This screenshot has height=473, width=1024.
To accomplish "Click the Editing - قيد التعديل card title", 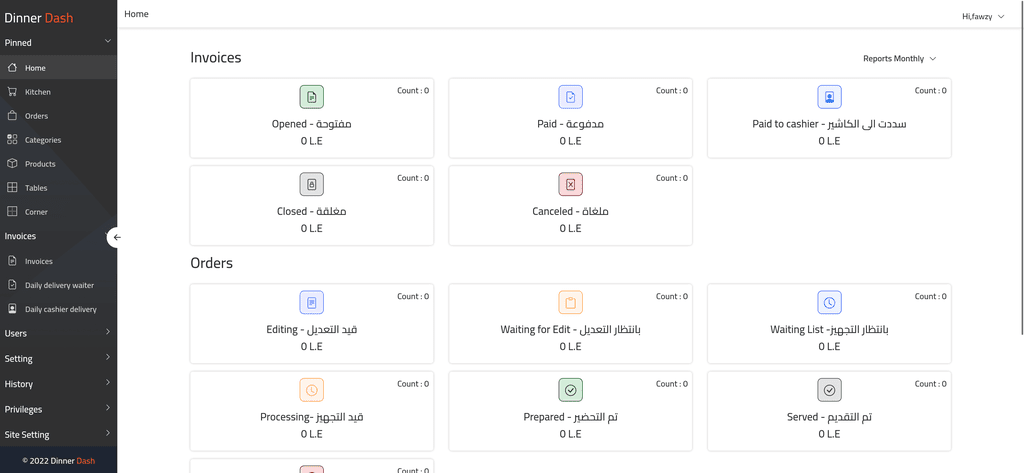I will [312, 329].
